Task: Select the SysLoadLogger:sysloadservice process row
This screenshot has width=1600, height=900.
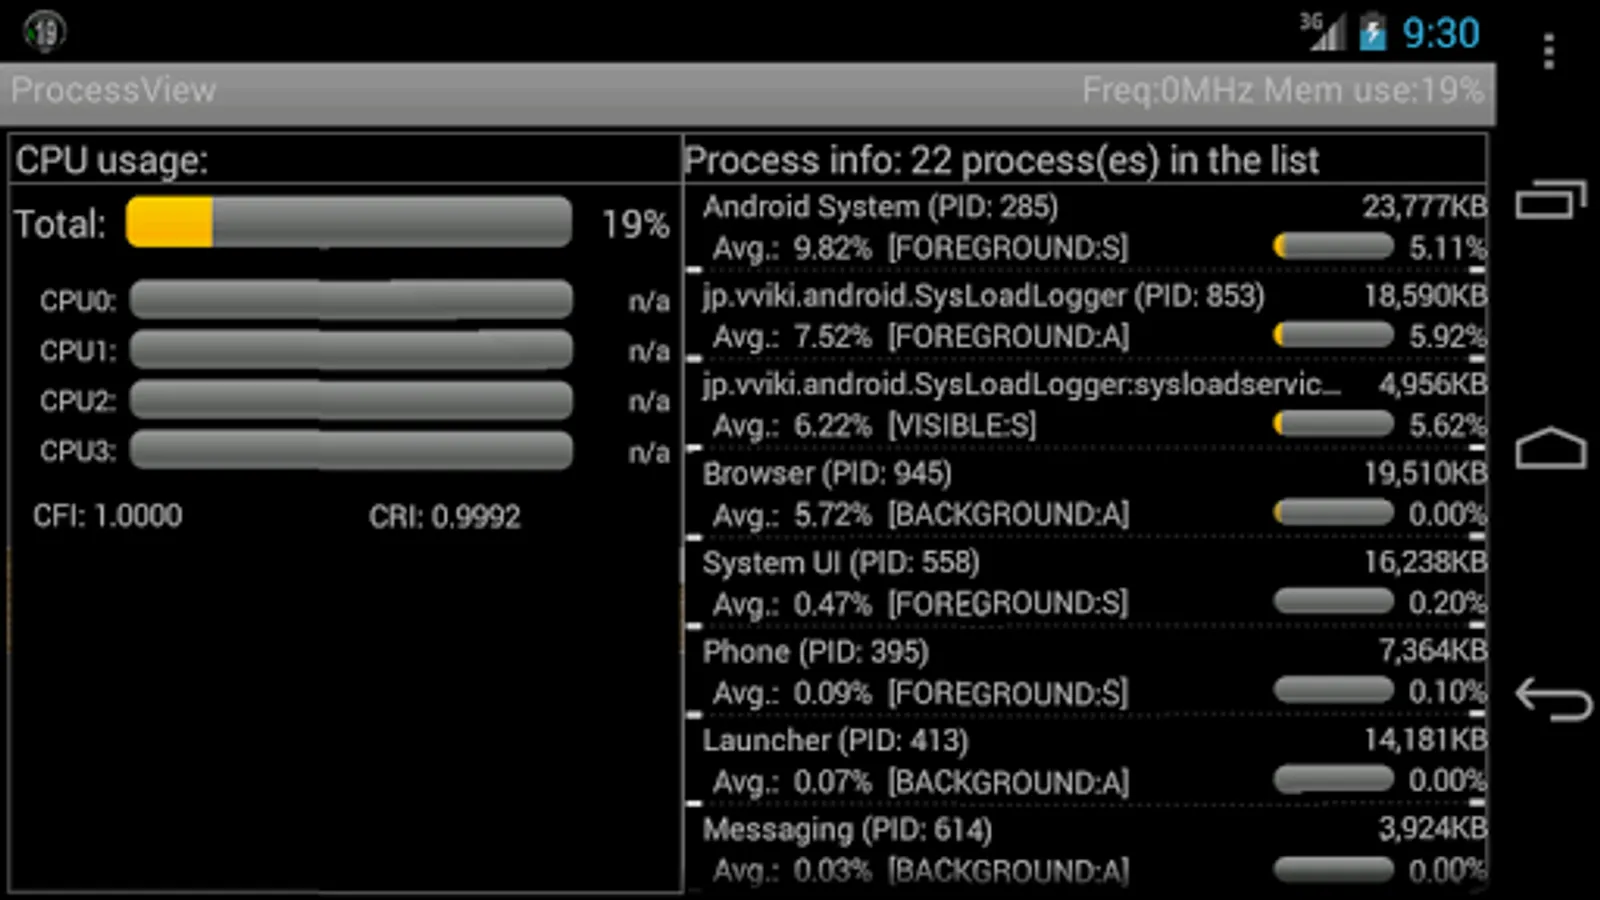Action: 1086,404
